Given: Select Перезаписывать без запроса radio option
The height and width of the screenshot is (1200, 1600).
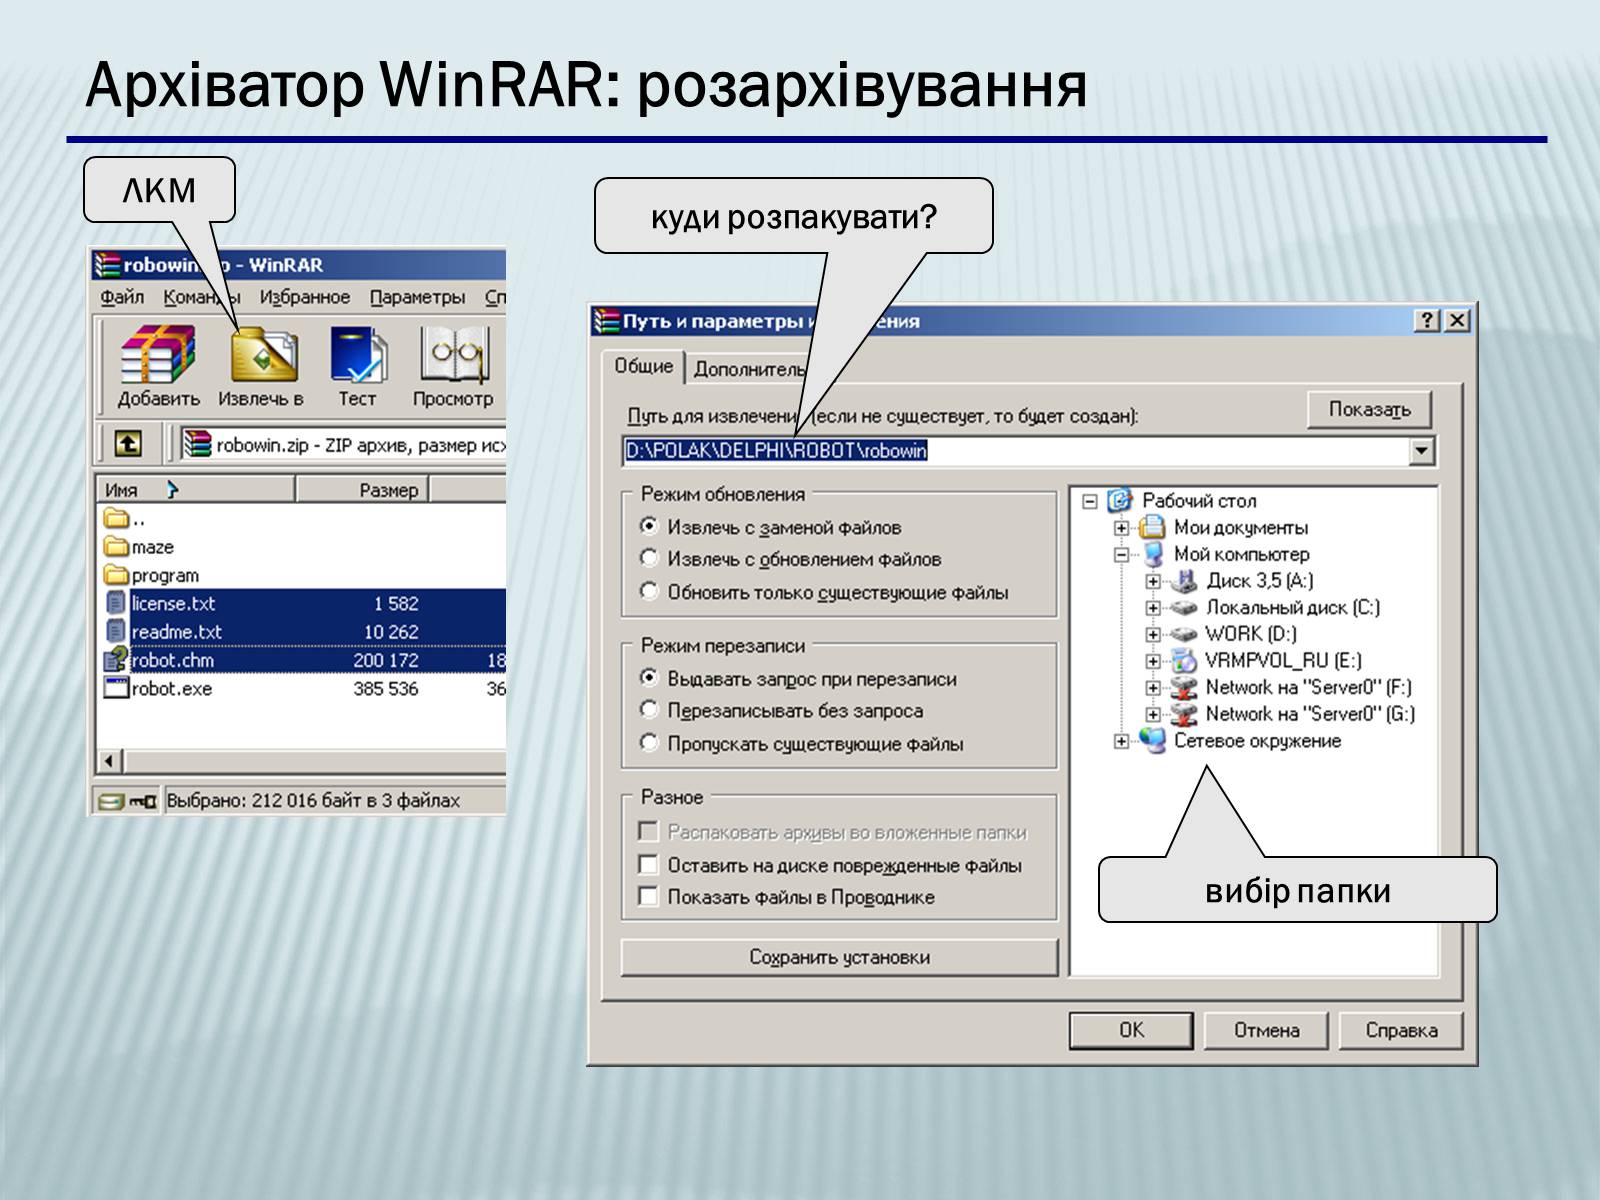Looking at the screenshot, I should click(649, 710).
